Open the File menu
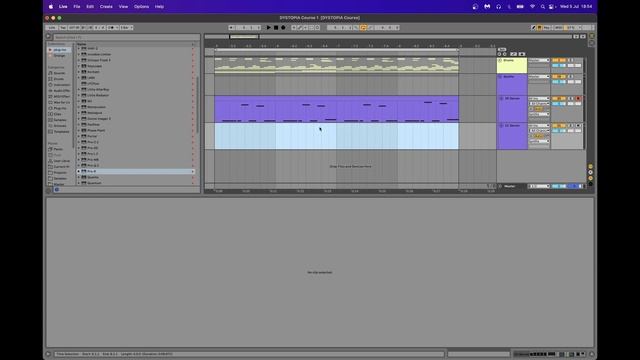The image size is (640, 360). pos(77,7)
